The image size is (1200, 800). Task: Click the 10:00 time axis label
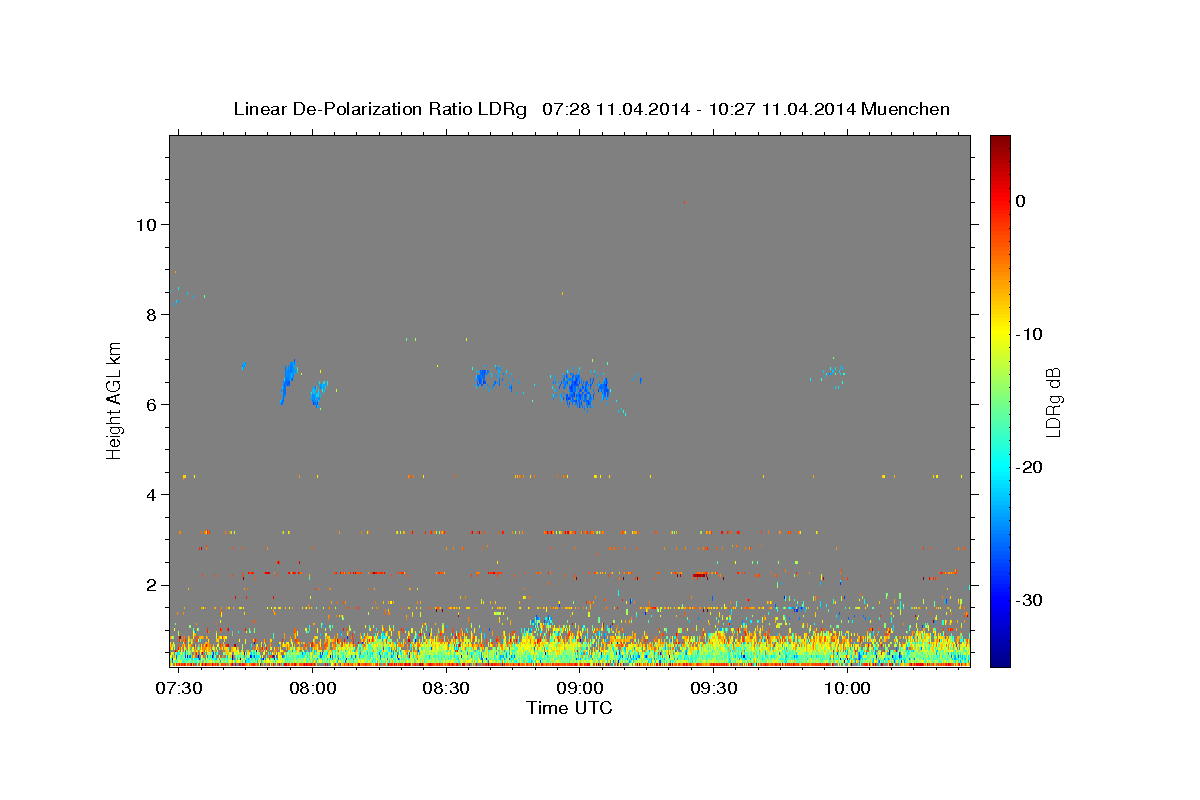tap(847, 690)
